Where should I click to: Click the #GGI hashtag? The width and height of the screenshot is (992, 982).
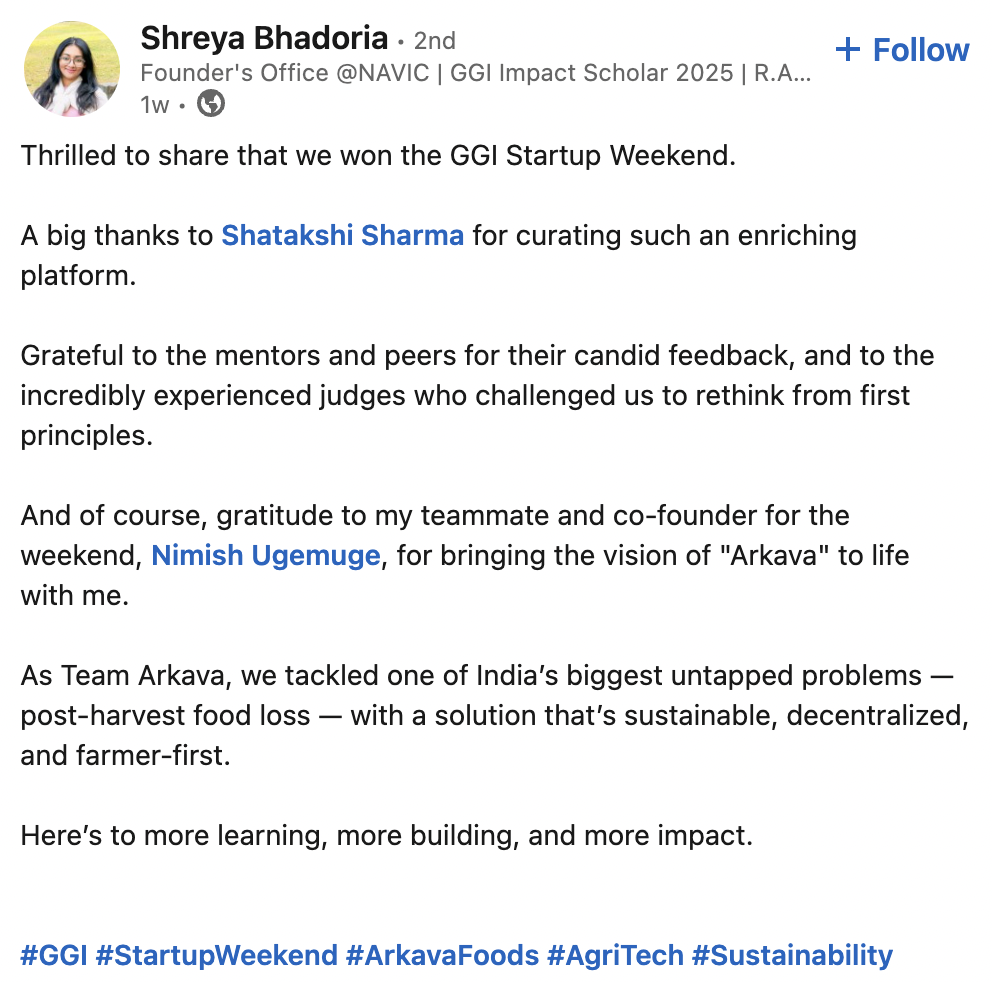click(x=54, y=955)
